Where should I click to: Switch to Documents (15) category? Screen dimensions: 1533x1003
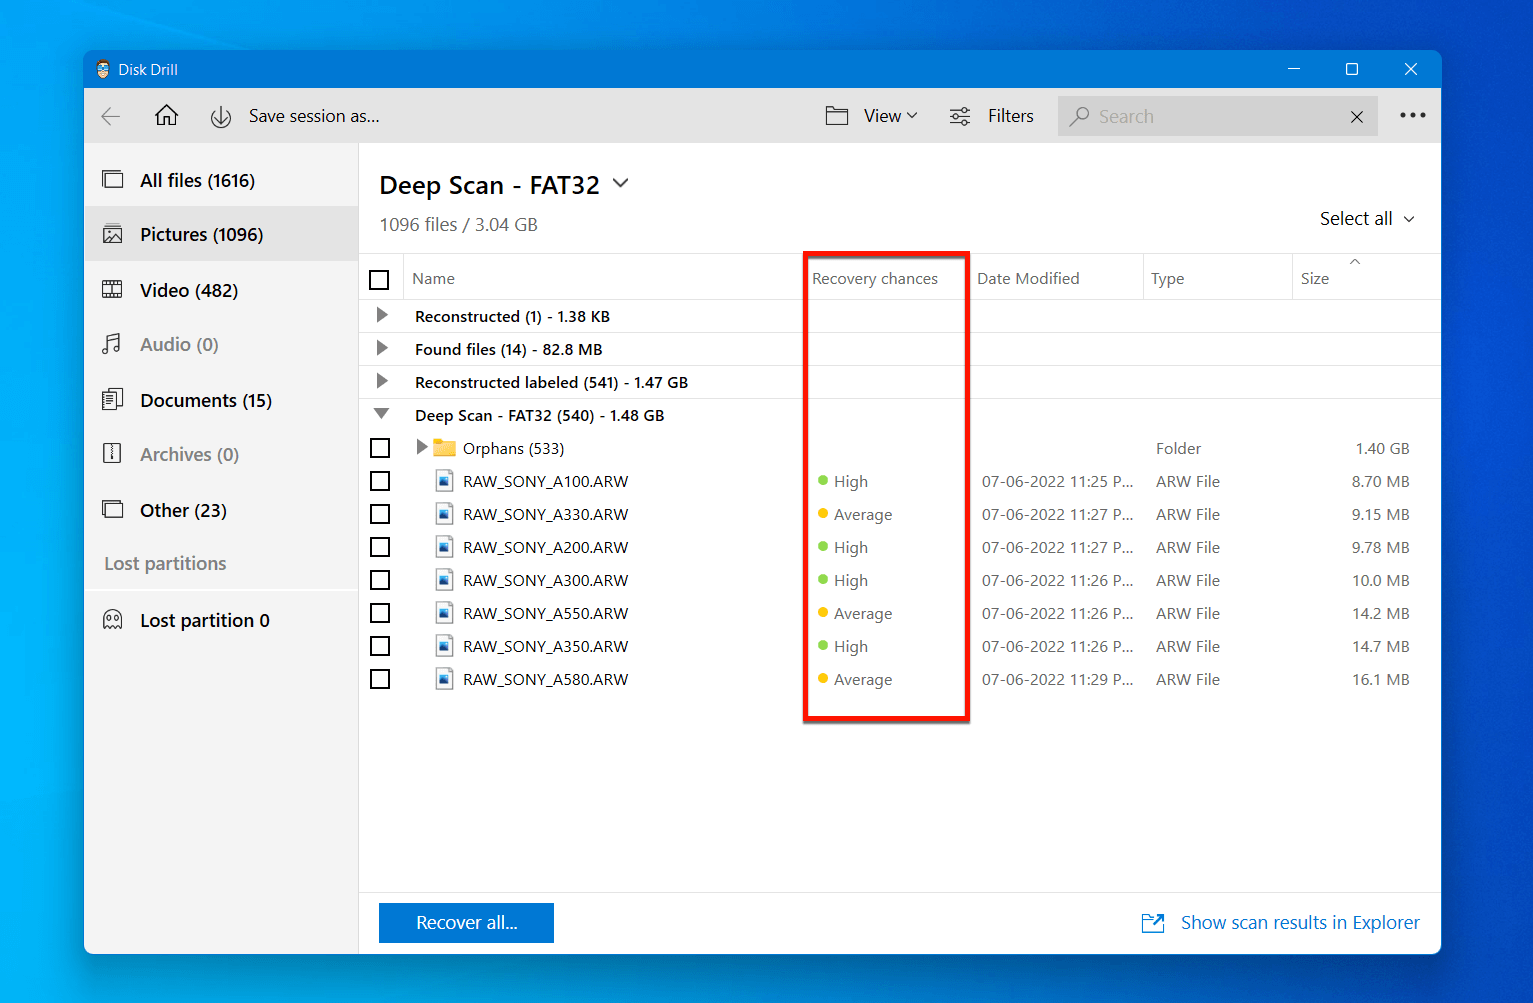(x=222, y=400)
